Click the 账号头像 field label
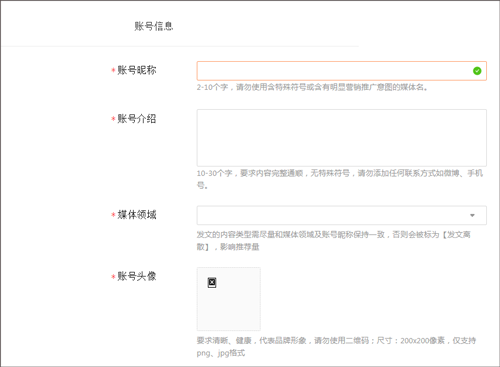 (x=137, y=276)
